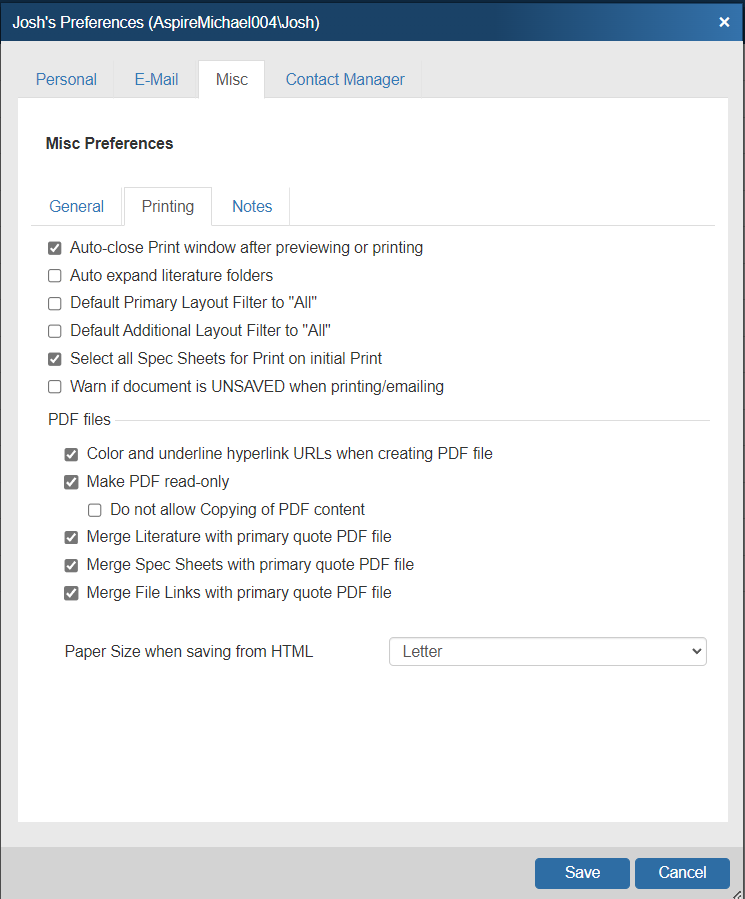Select the General sub-tab
This screenshot has width=745, height=899.
(x=77, y=207)
